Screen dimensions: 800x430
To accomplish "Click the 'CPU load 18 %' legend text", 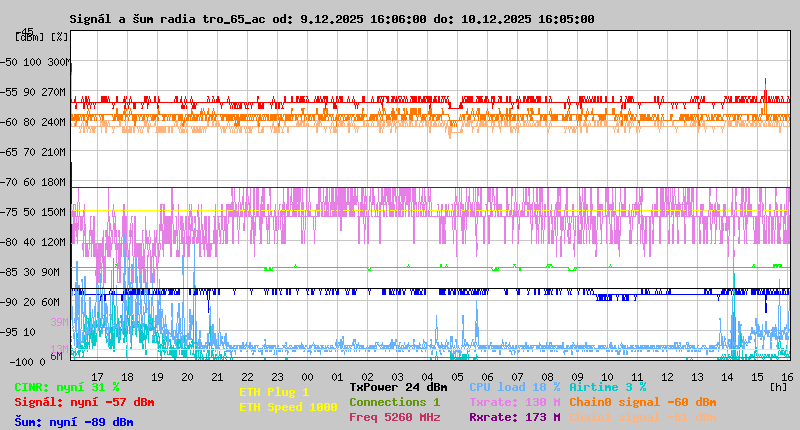I will [515, 387].
